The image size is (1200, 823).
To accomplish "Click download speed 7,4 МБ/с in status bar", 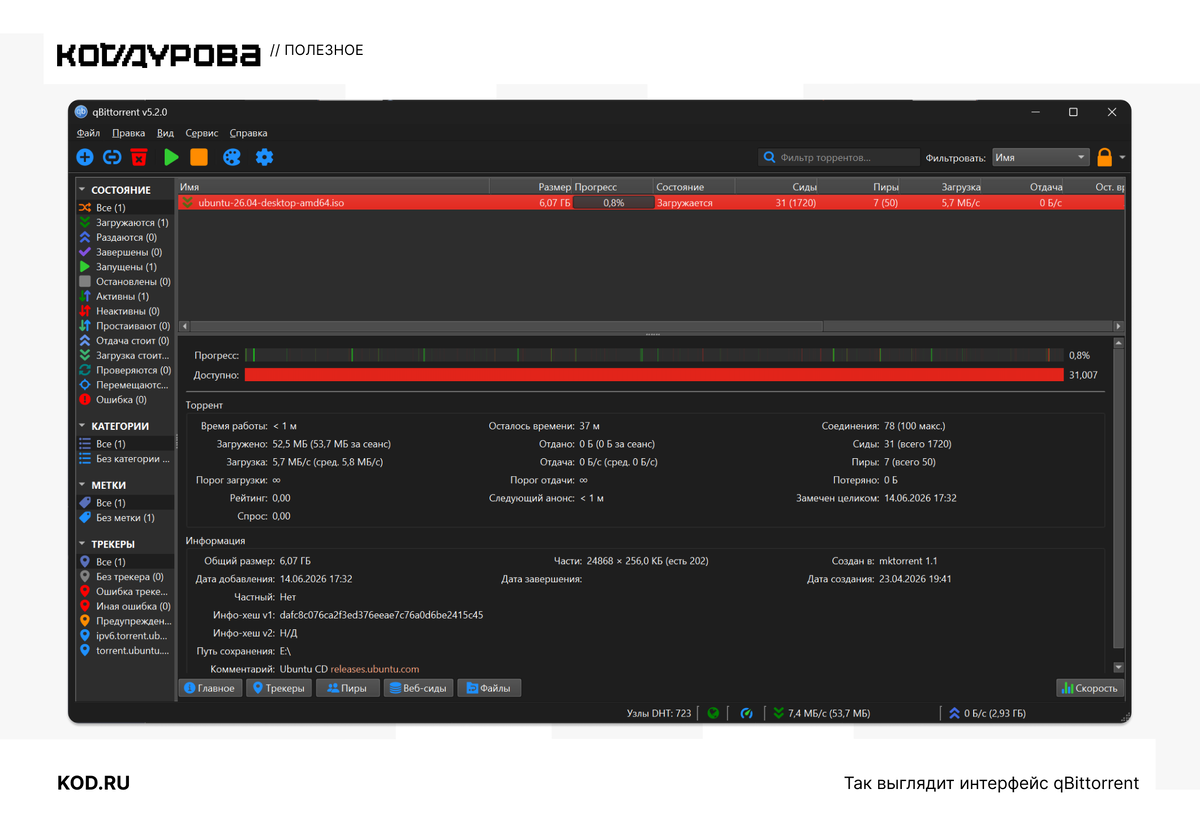I will point(821,713).
